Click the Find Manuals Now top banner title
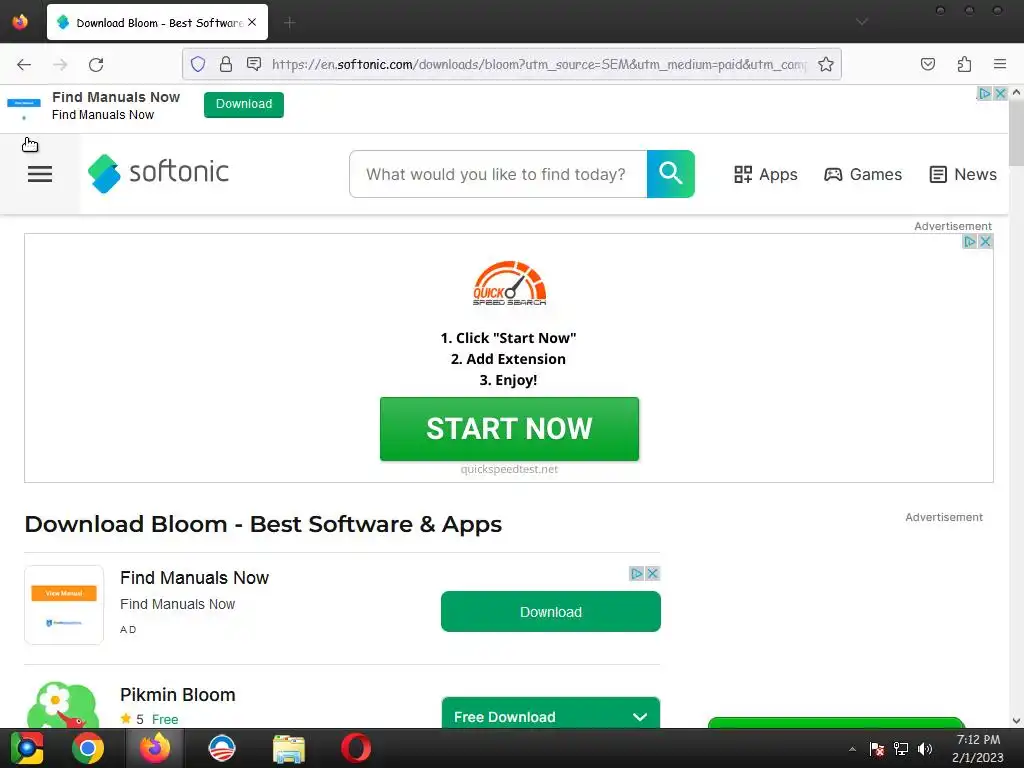The width and height of the screenshot is (1024, 768). pos(116,97)
